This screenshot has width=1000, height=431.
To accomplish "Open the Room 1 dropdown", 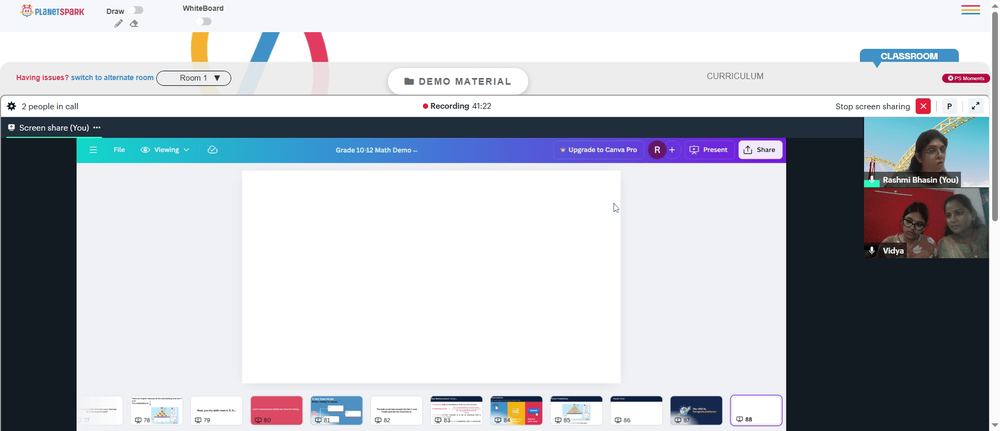I will [x=194, y=78].
